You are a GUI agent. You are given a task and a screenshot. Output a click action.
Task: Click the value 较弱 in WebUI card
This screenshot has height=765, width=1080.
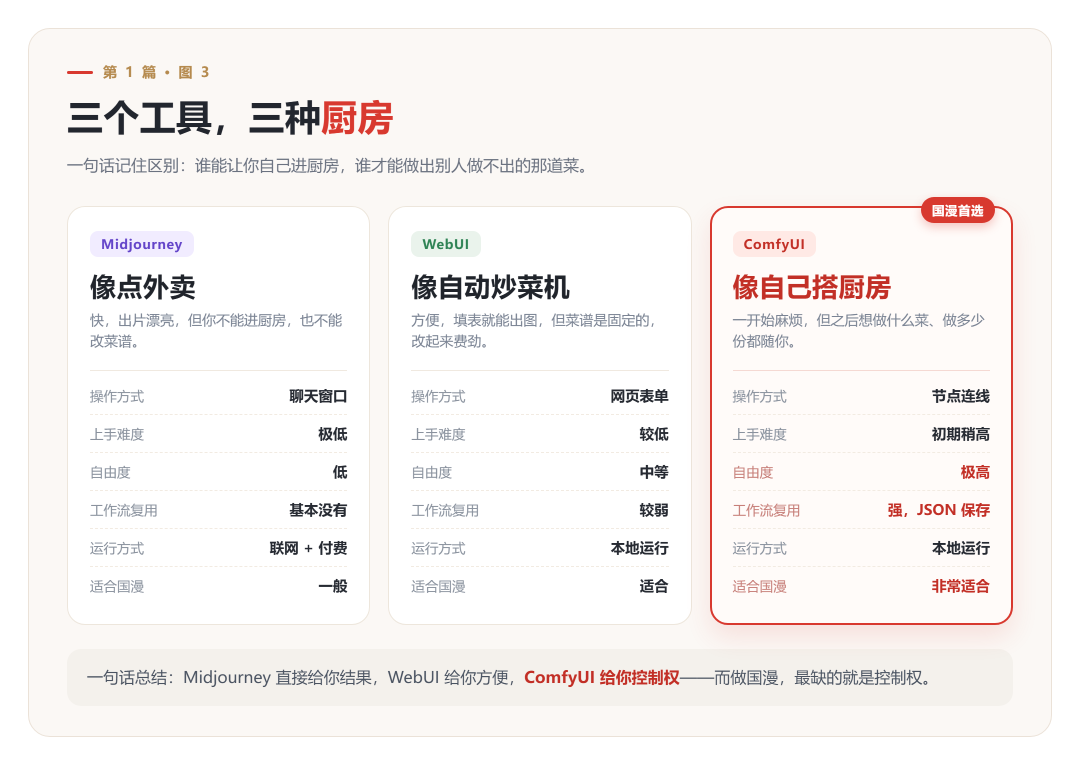coord(654,510)
